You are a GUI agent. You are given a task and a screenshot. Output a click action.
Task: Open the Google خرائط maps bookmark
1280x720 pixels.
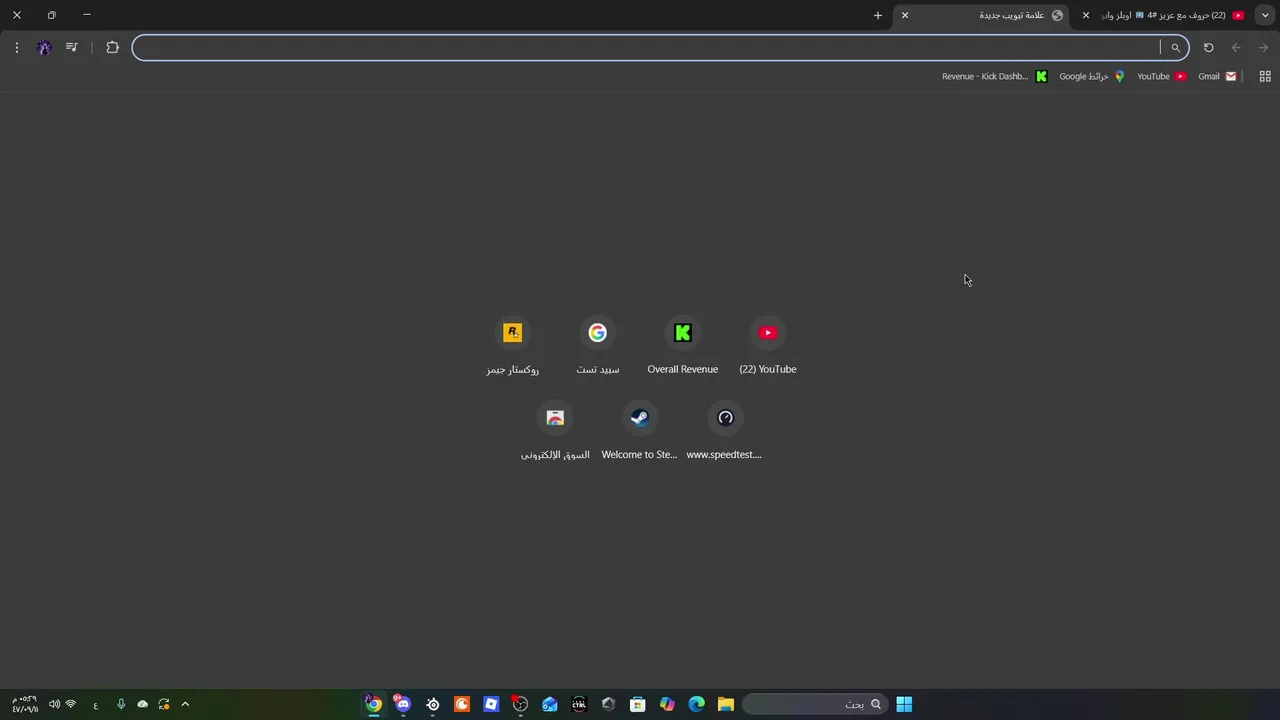[1091, 76]
